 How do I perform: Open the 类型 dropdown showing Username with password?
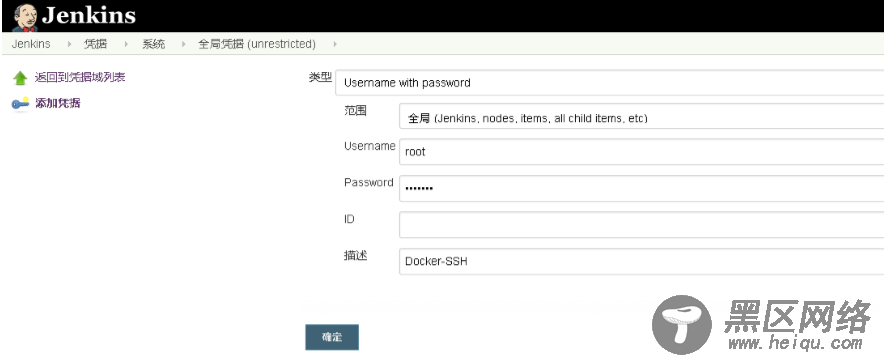[609, 83]
